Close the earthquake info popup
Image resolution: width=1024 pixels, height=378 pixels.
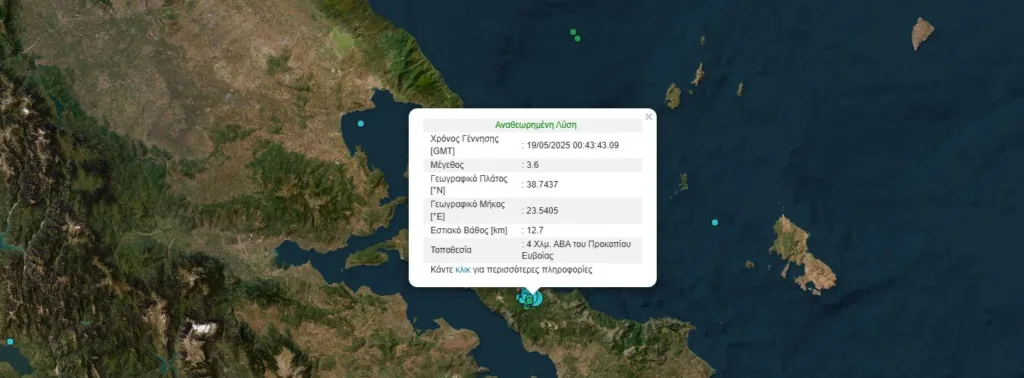[648, 117]
